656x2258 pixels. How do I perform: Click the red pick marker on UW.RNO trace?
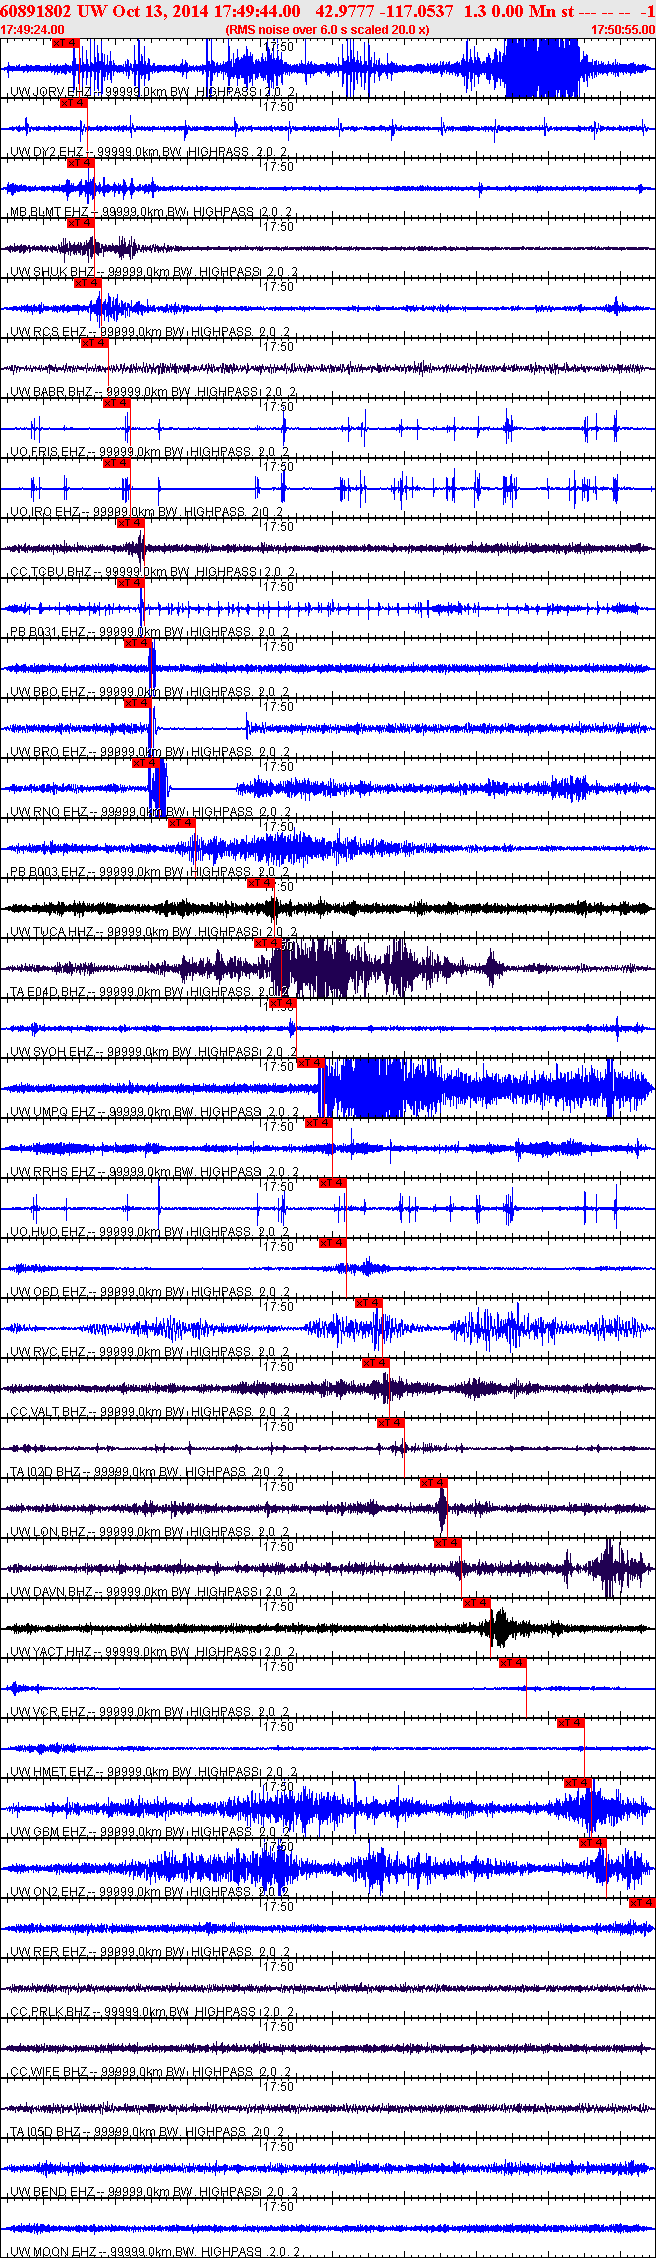146,763
